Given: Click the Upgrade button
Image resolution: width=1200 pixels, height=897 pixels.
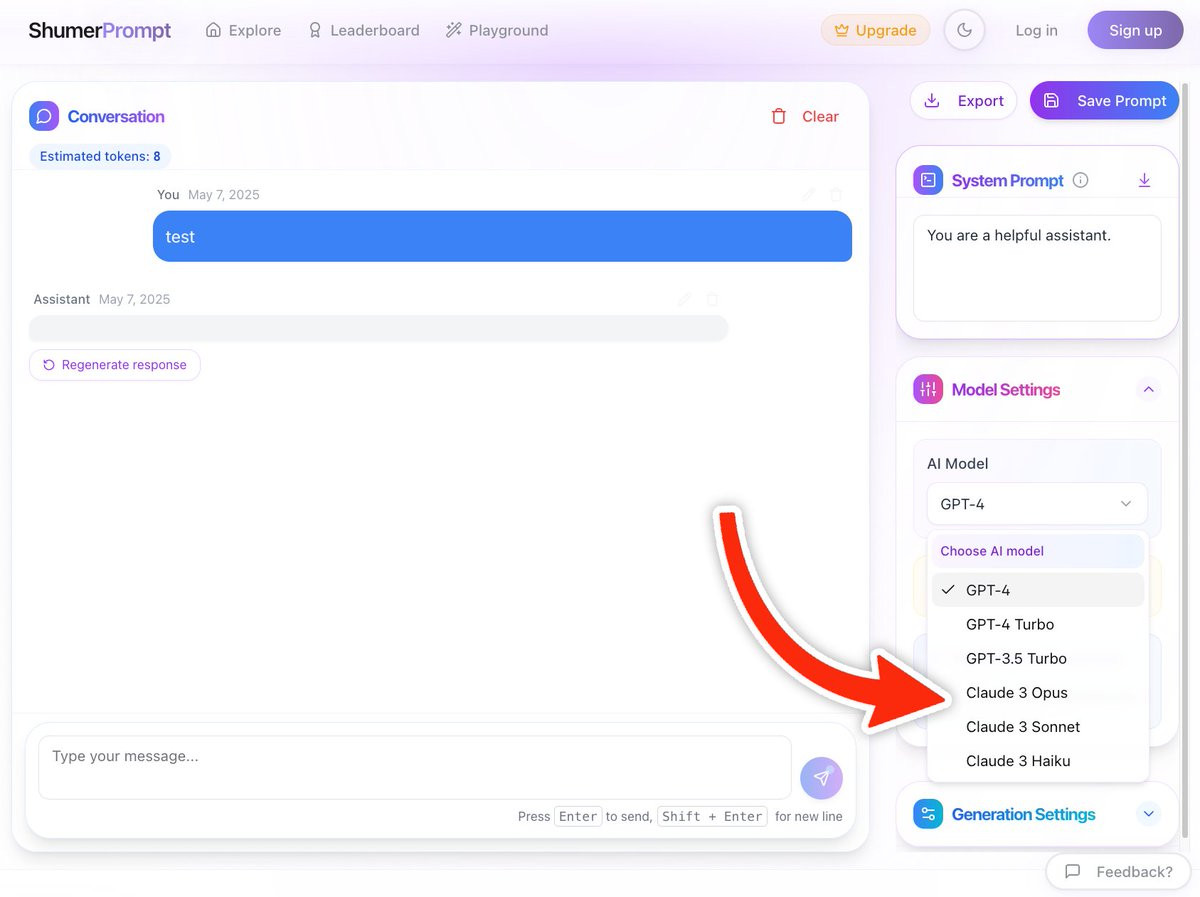Looking at the screenshot, I should click(875, 30).
